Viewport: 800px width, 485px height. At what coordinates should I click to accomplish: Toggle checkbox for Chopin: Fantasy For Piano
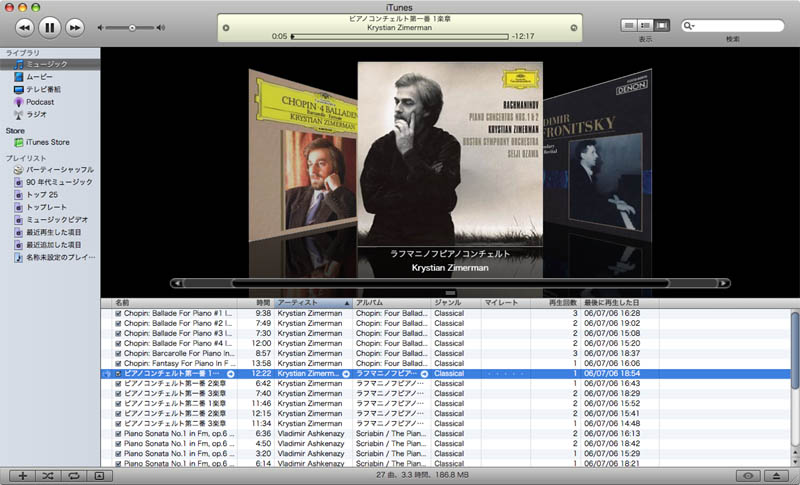coord(119,363)
